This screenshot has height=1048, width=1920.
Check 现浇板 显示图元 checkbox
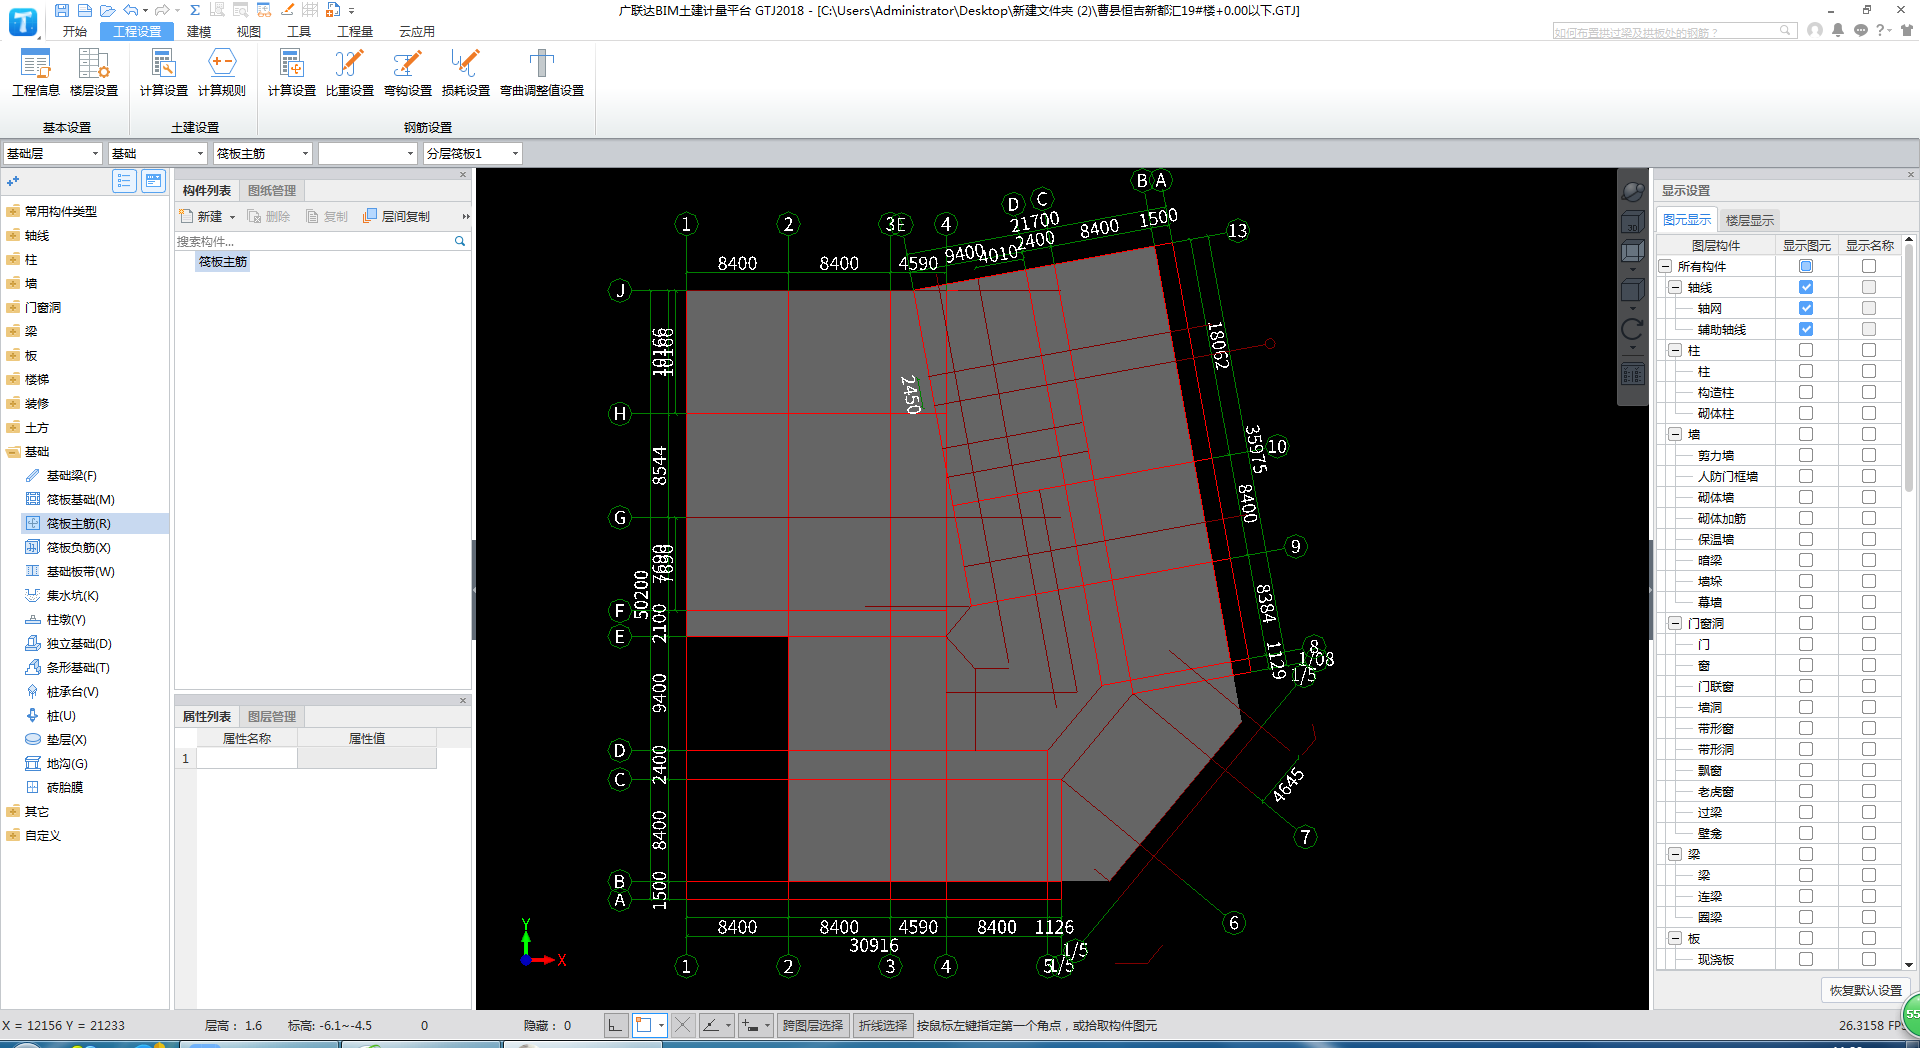[1806, 959]
